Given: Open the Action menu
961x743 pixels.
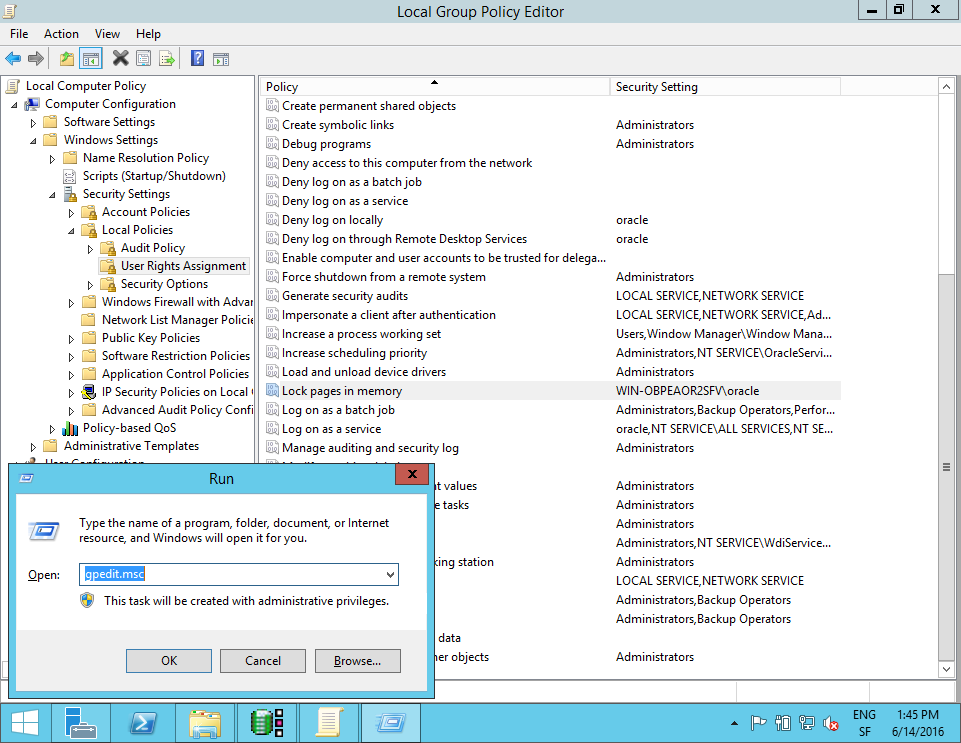Looking at the screenshot, I should (61, 33).
